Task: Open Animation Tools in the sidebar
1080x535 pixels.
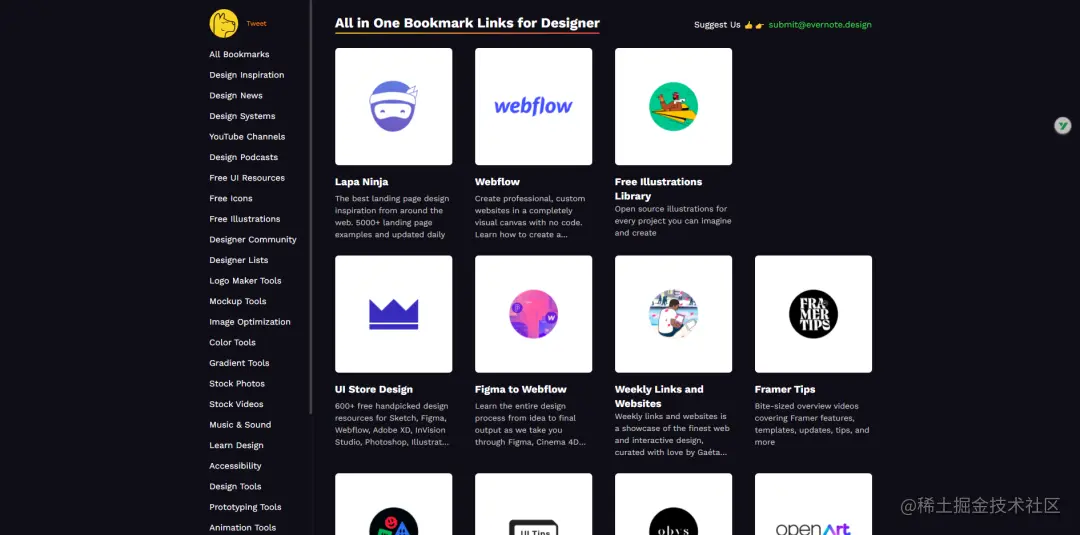Action: [242, 527]
